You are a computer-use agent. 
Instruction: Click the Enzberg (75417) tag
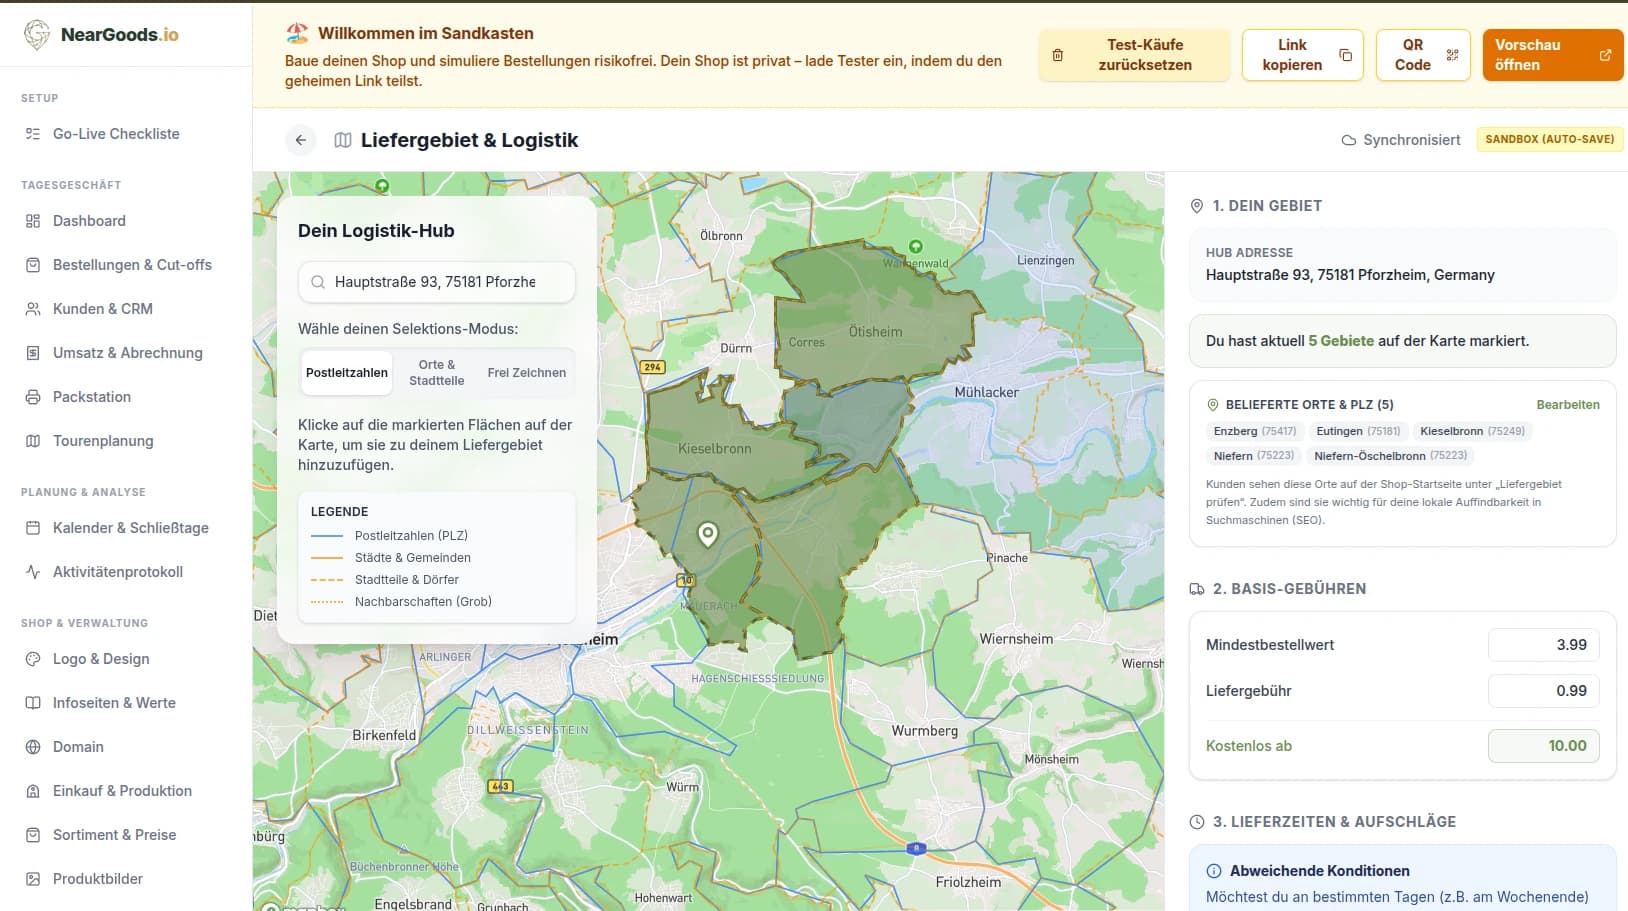1254,431
